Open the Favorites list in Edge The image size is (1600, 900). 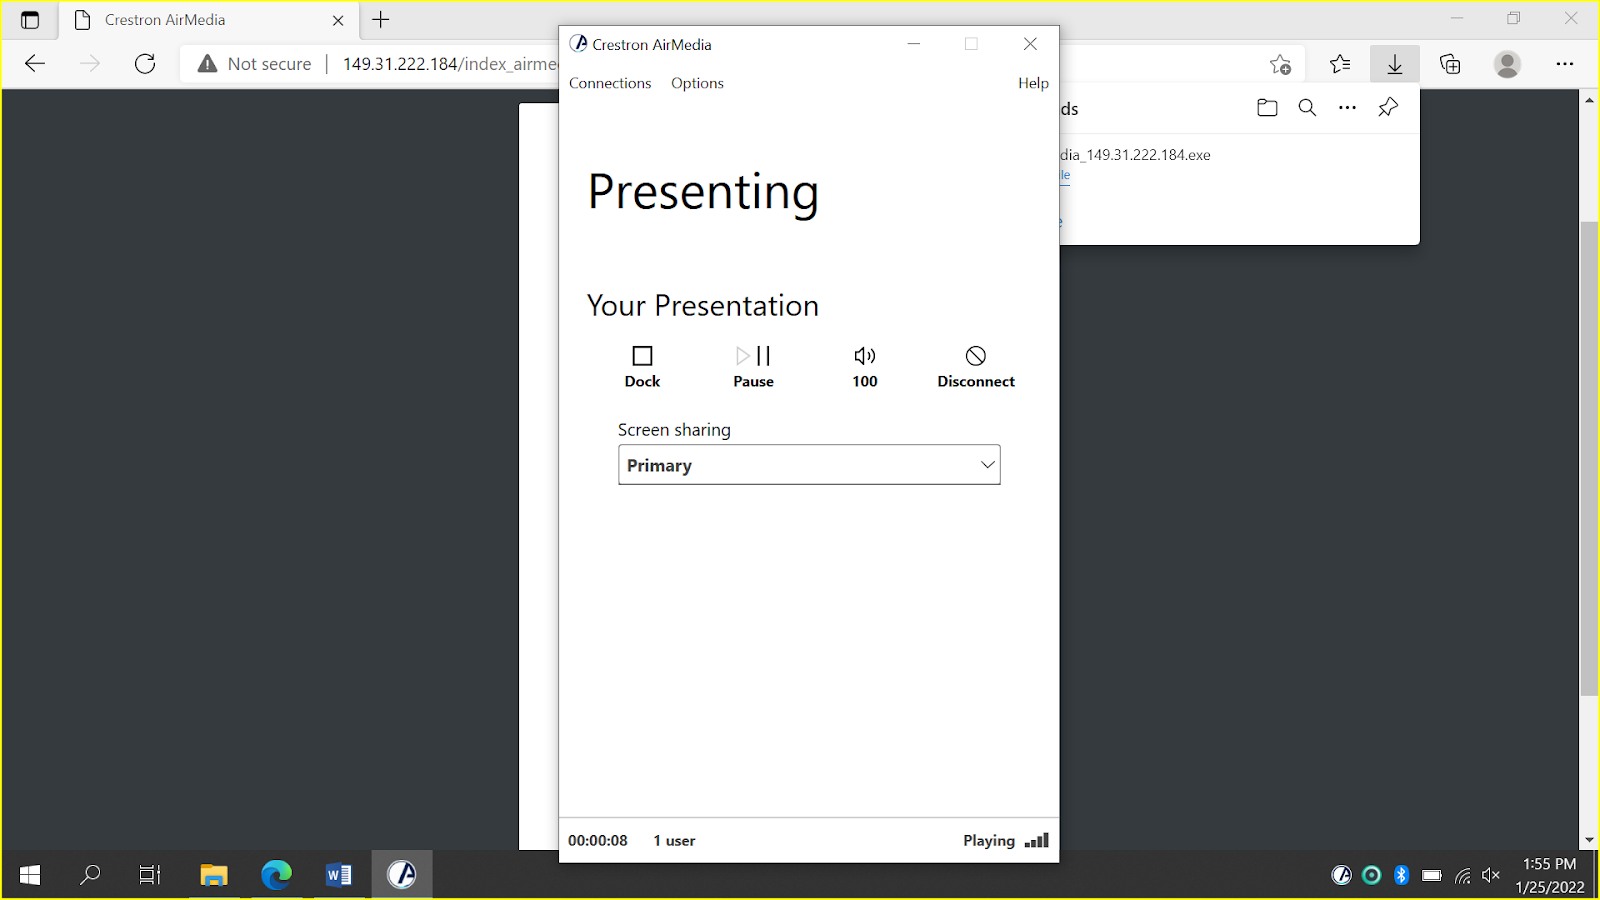1340,64
